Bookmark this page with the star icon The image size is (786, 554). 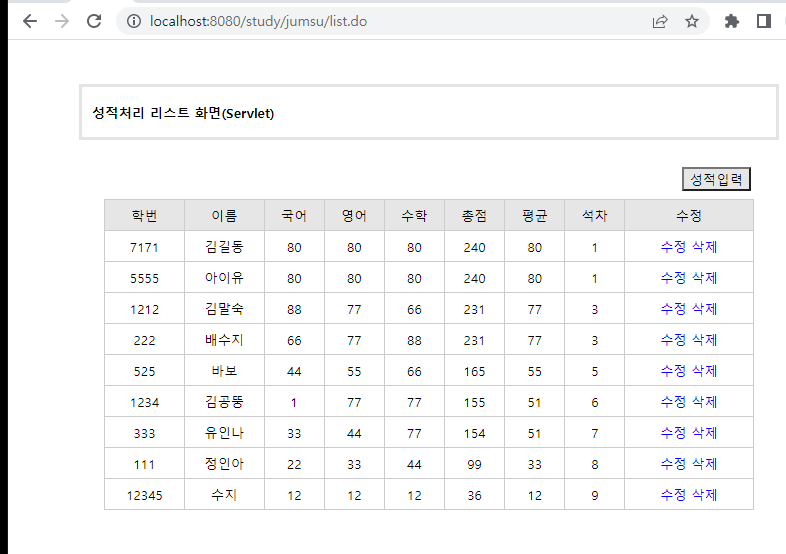click(692, 21)
